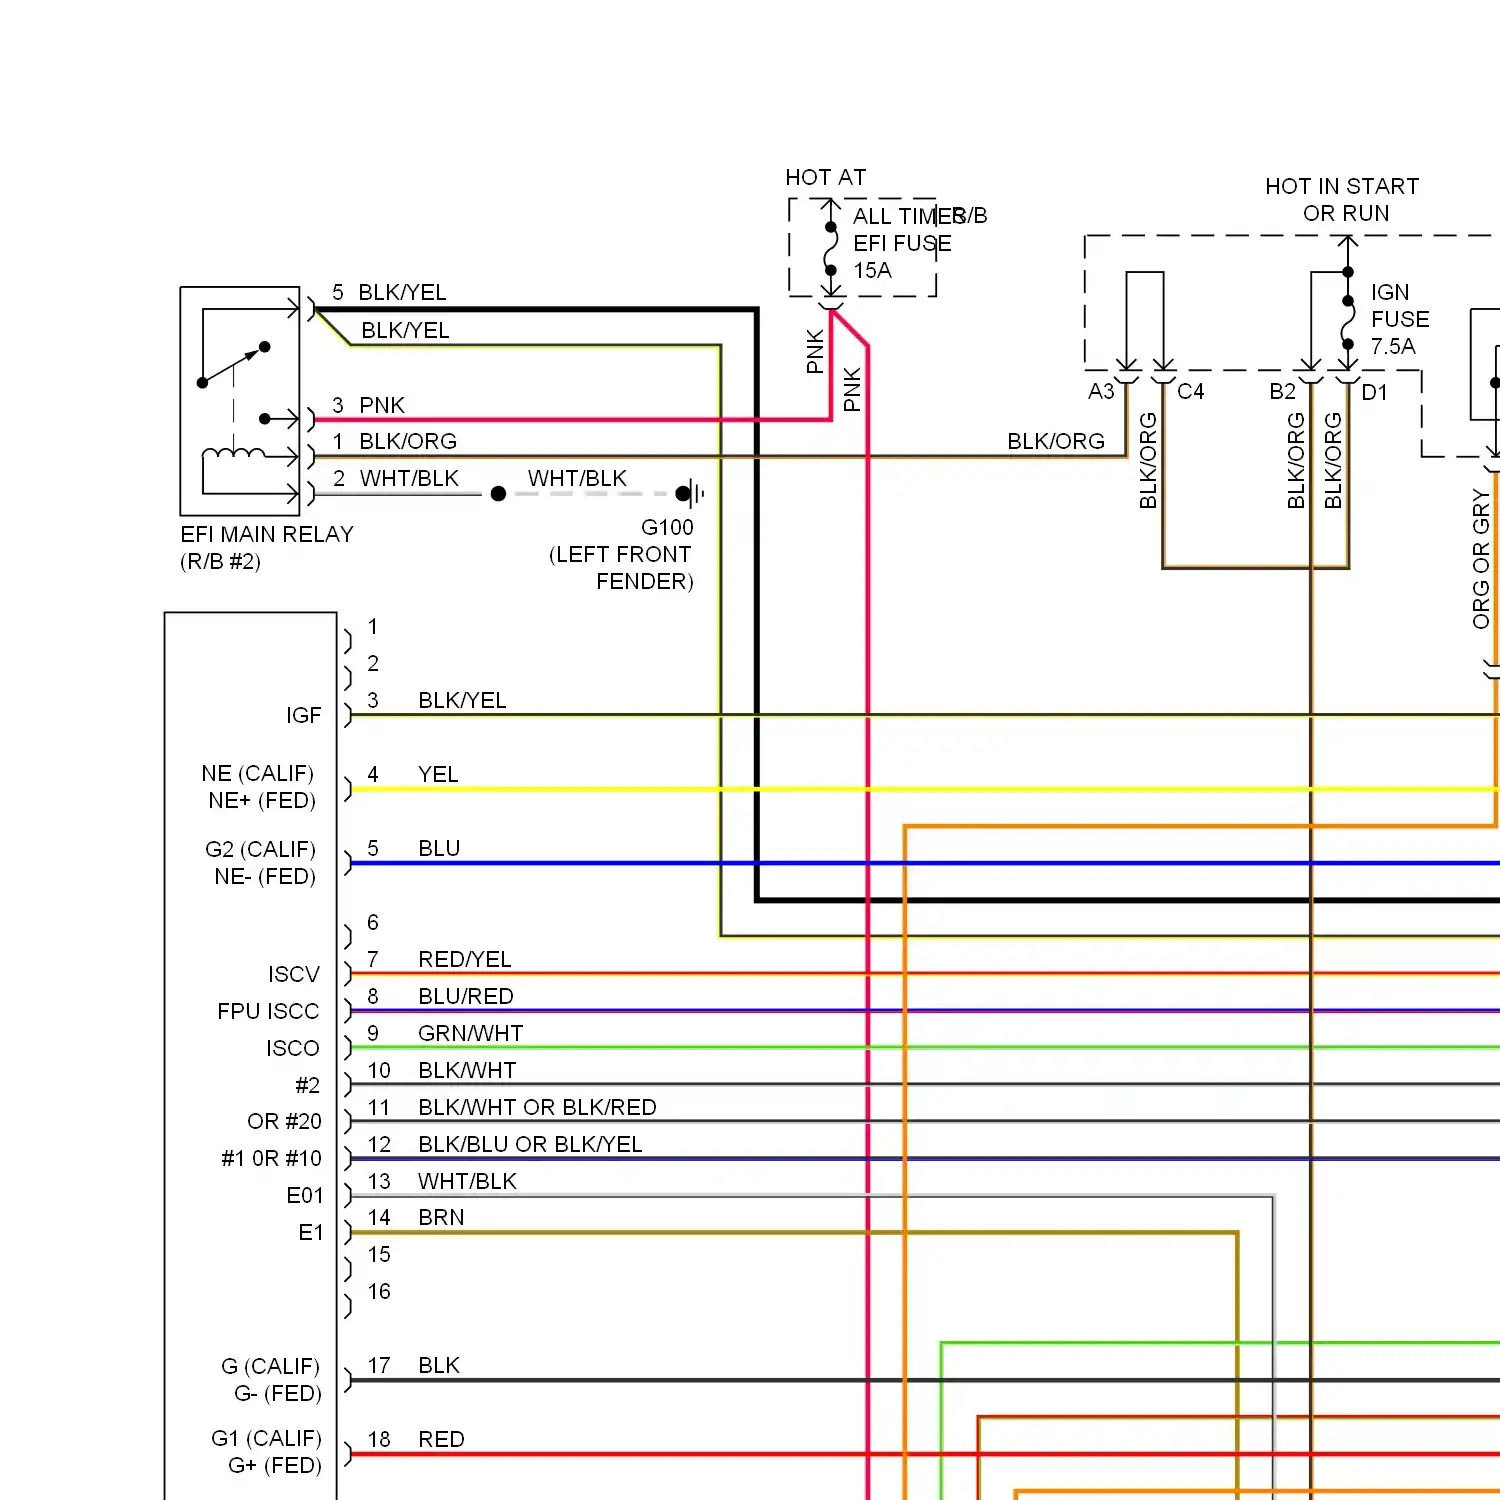Viewport: 1500px width, 1500px height.
Task: Click the 'BLU/RED' wire label
Action: [x=466, y=997]
